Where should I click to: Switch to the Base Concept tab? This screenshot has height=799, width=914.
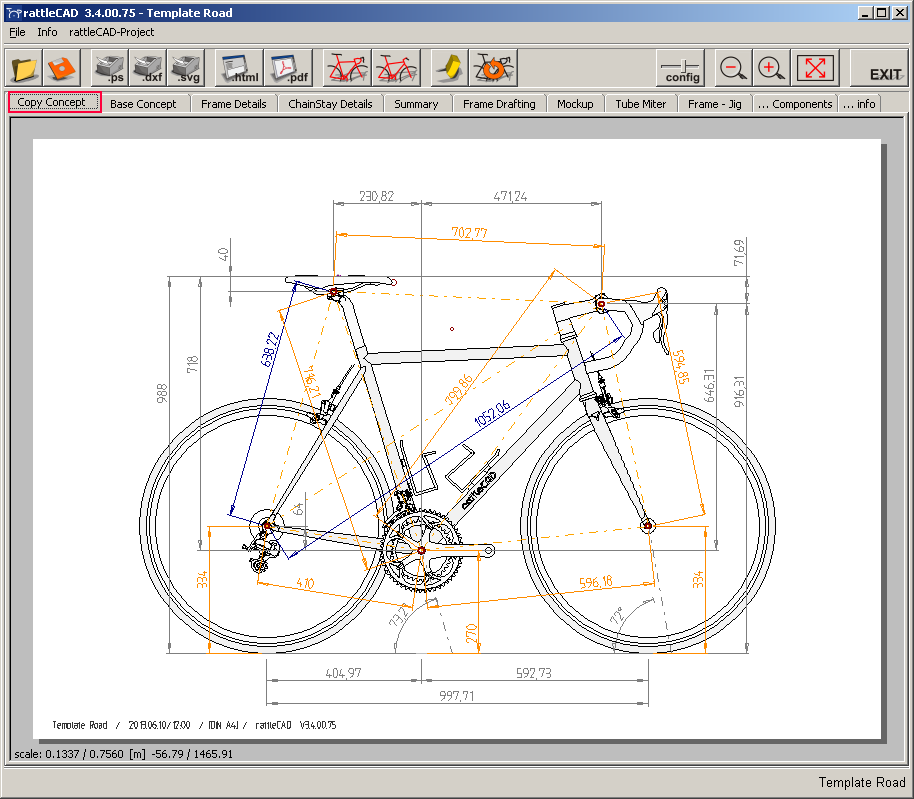pos(143,104)
